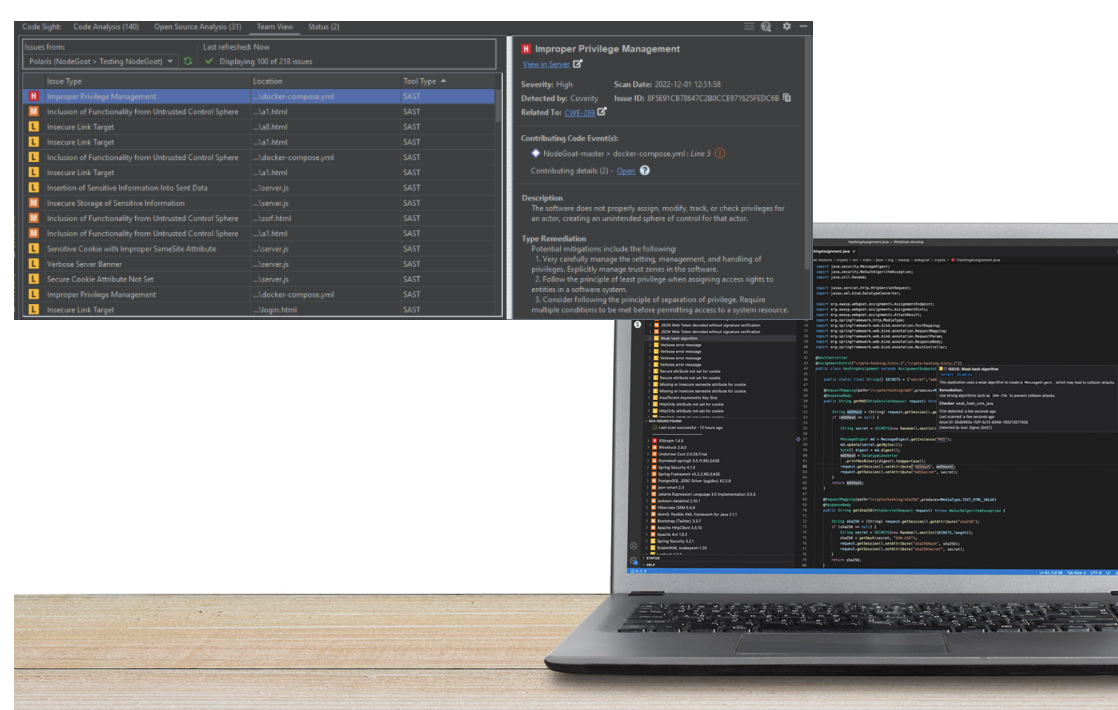This screenshot has height=710, width=1118.
Task: Select the Insecure Link Target row at login.html
Action: click(259, 309)
